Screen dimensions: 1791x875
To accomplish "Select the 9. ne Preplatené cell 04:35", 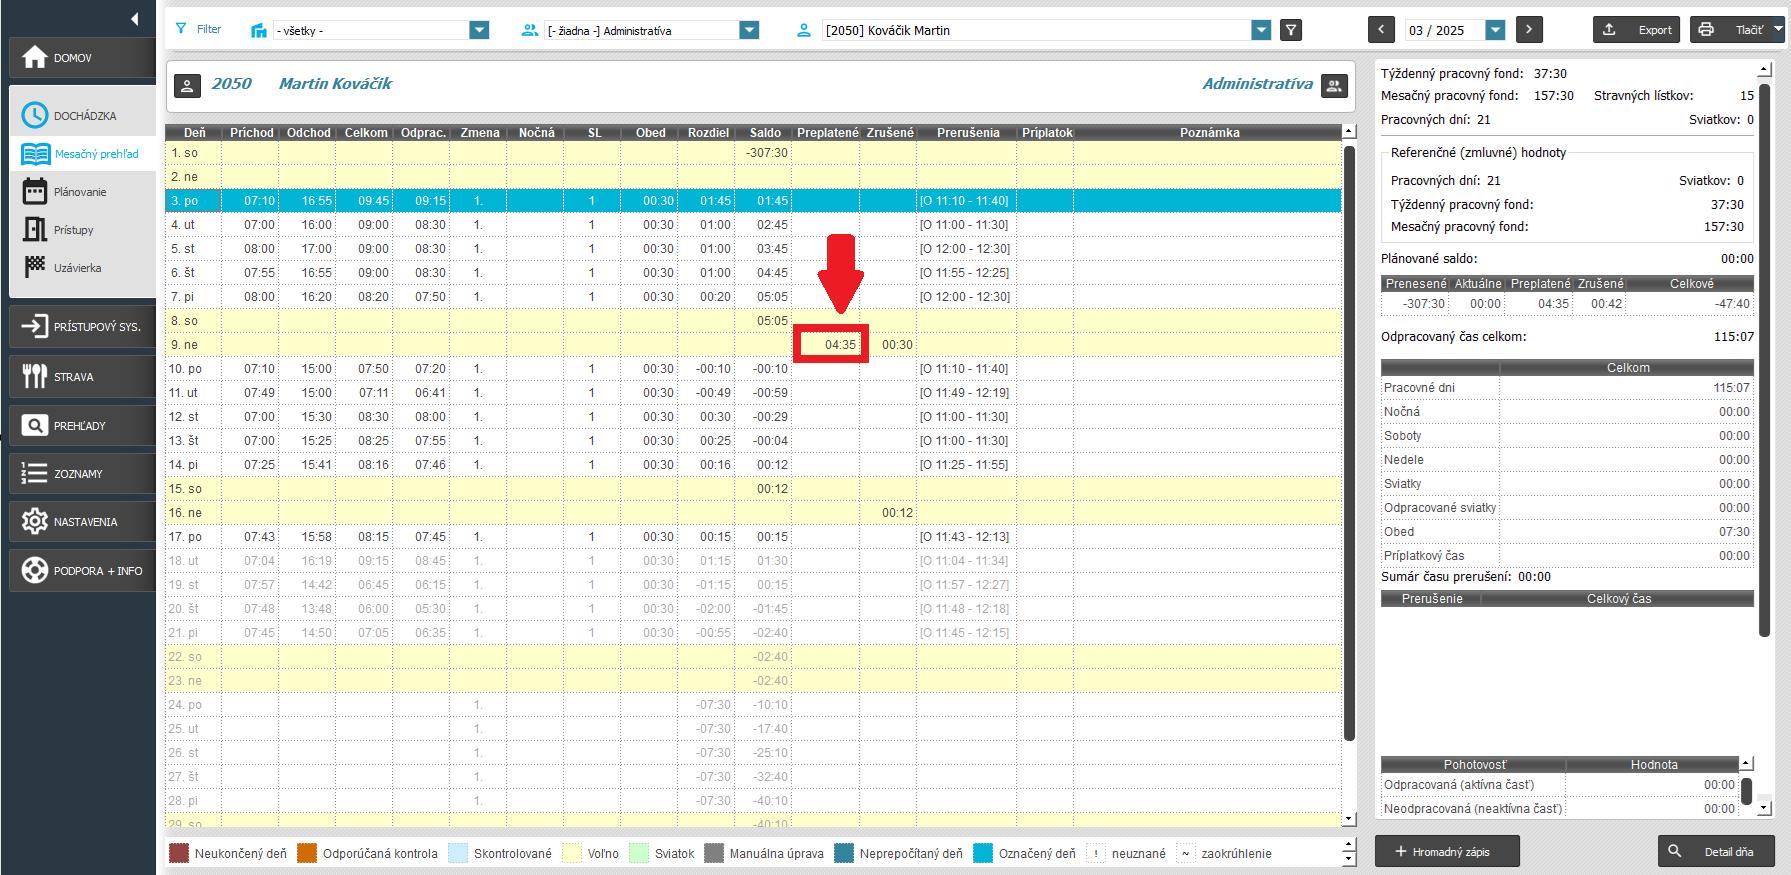I will click(x=830, y=344).
